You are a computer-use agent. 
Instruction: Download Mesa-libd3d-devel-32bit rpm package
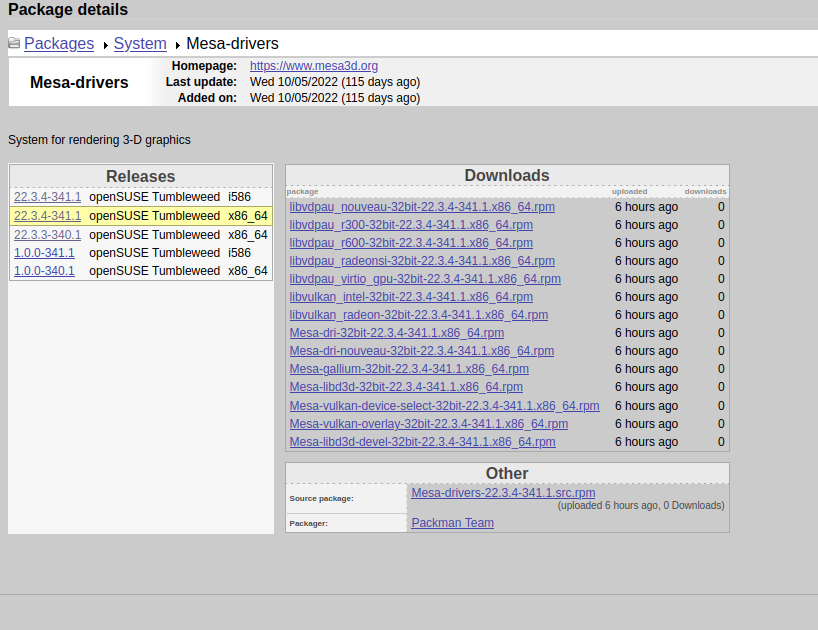tap(422, 442)
